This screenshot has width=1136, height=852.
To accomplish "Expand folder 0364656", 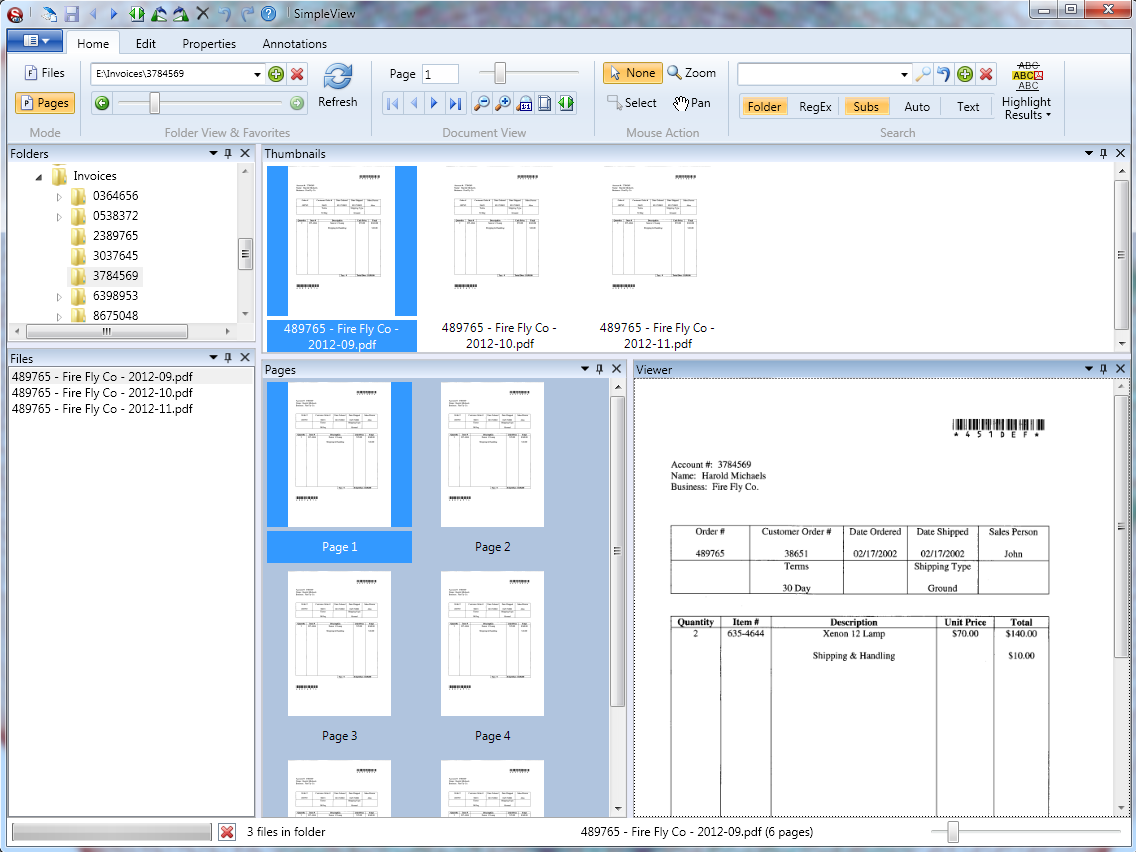I will pyautogui.click(x=59, y=196).
